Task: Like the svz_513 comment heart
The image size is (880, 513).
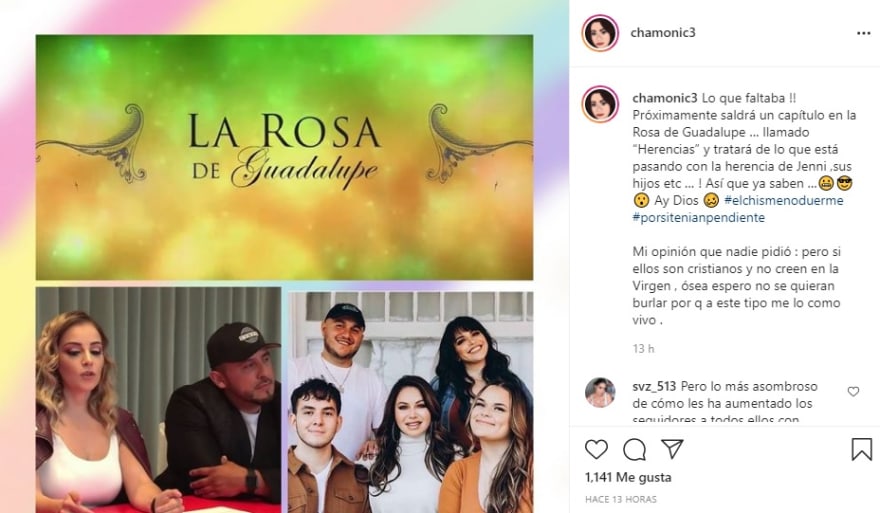Action: coord(853,391)
